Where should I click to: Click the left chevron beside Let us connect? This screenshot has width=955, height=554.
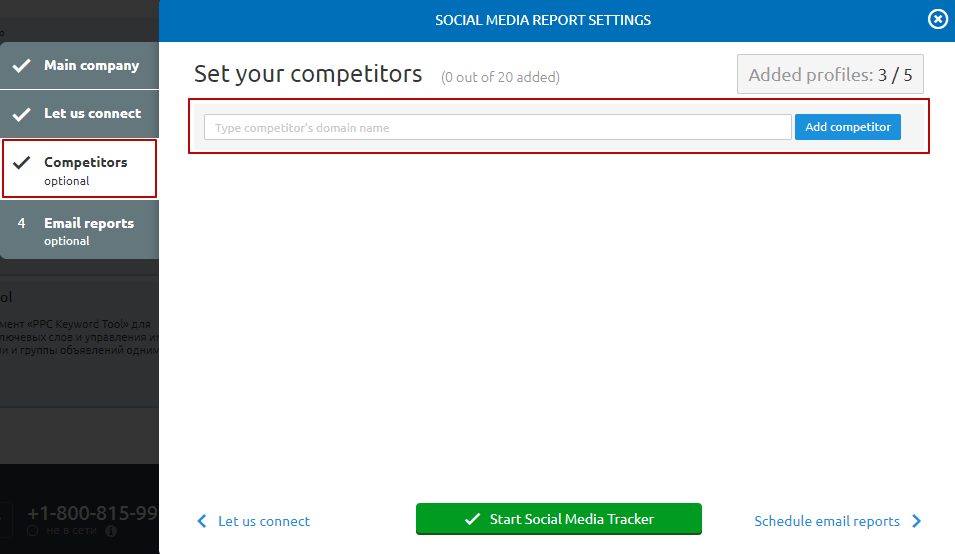(x=202, y=521)
